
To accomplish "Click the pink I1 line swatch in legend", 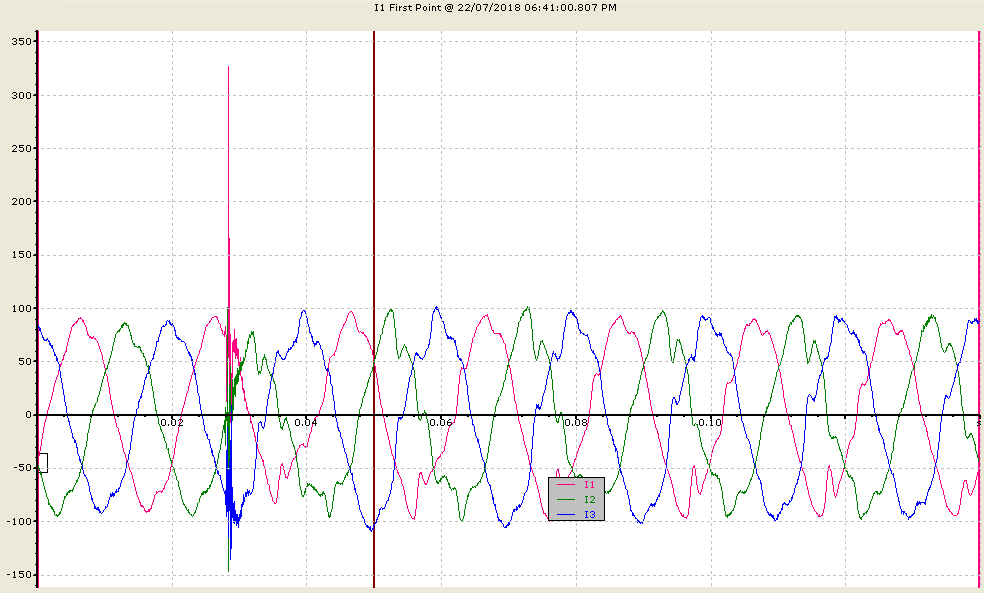I will (x=566, y=484).
